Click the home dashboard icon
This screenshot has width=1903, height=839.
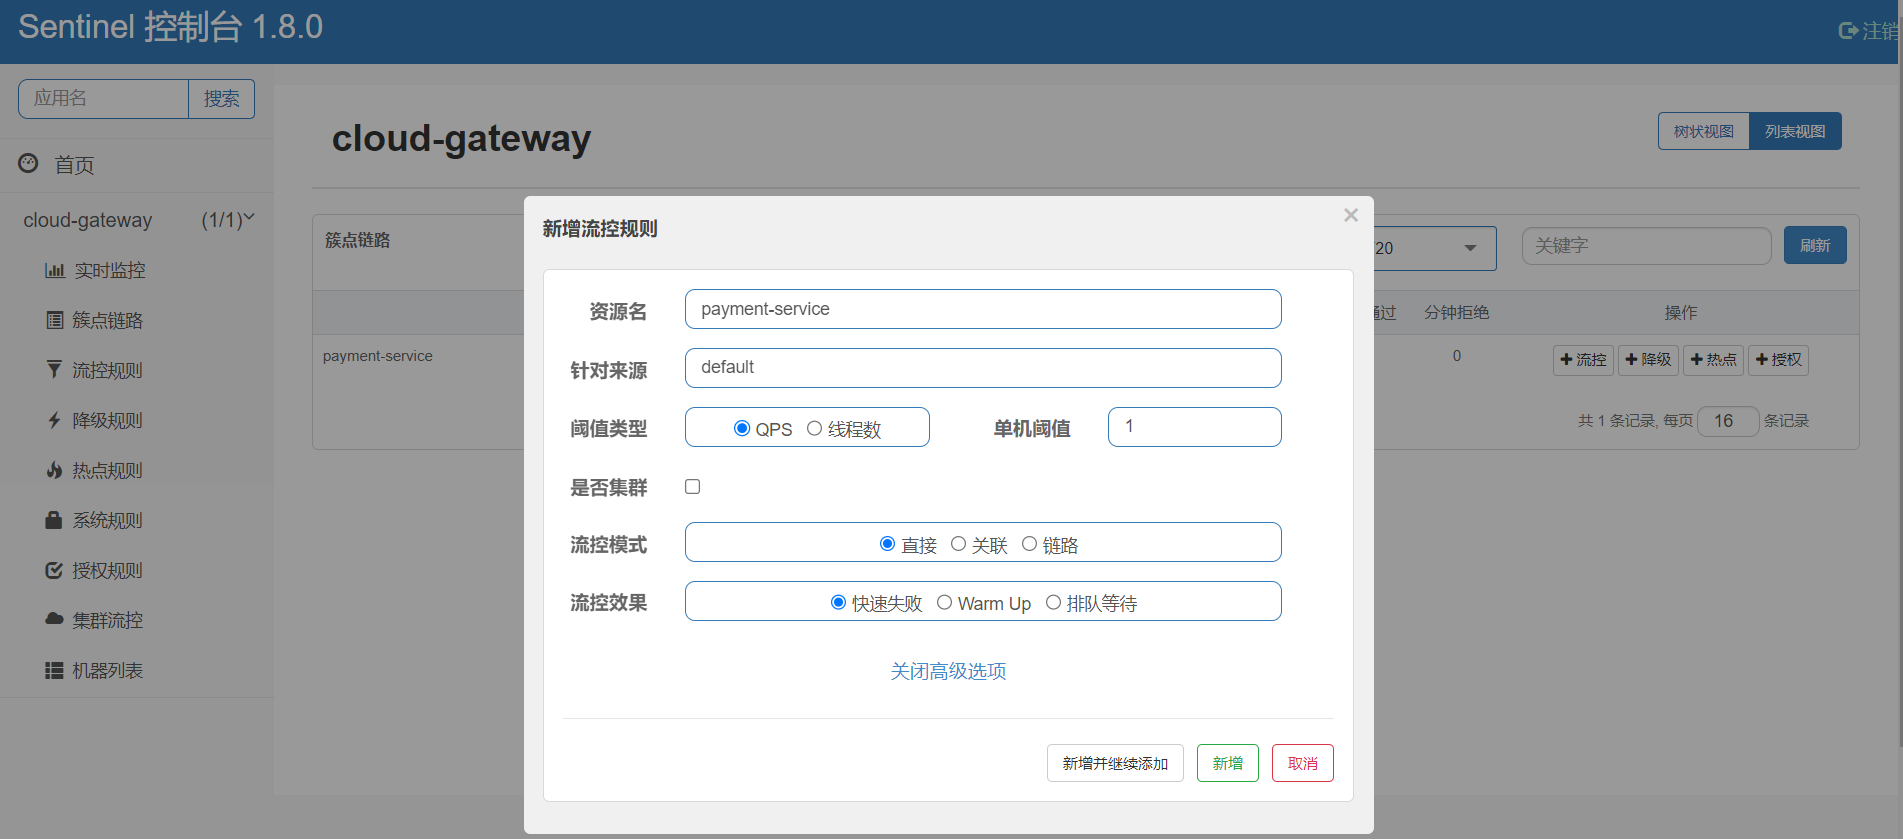28,163
